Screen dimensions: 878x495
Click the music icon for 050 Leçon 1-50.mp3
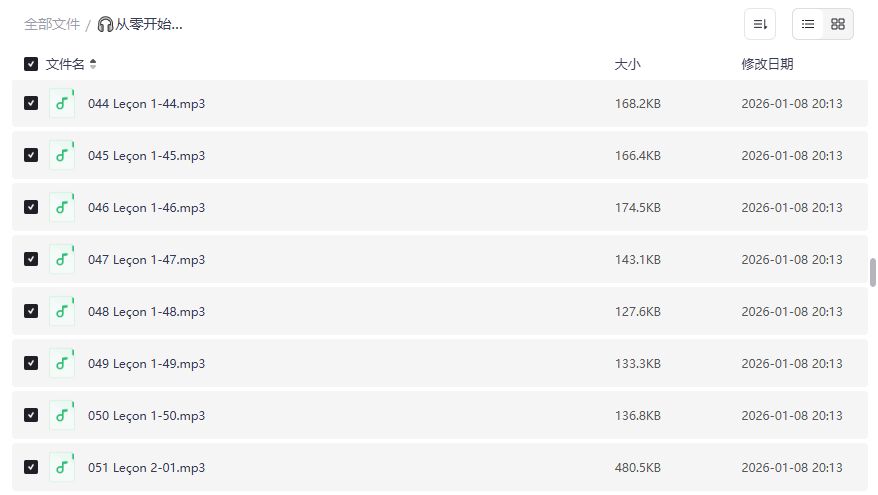62,415
